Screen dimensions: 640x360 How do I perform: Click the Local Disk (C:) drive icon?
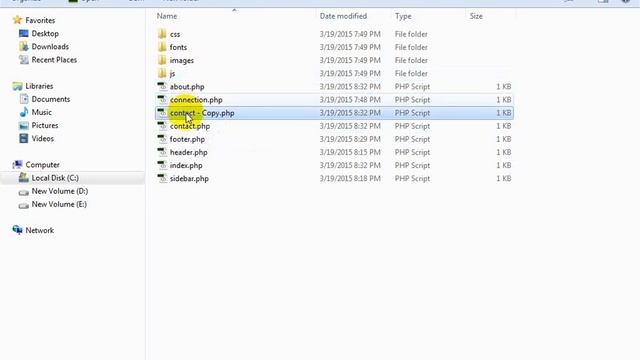click(24, 178)
